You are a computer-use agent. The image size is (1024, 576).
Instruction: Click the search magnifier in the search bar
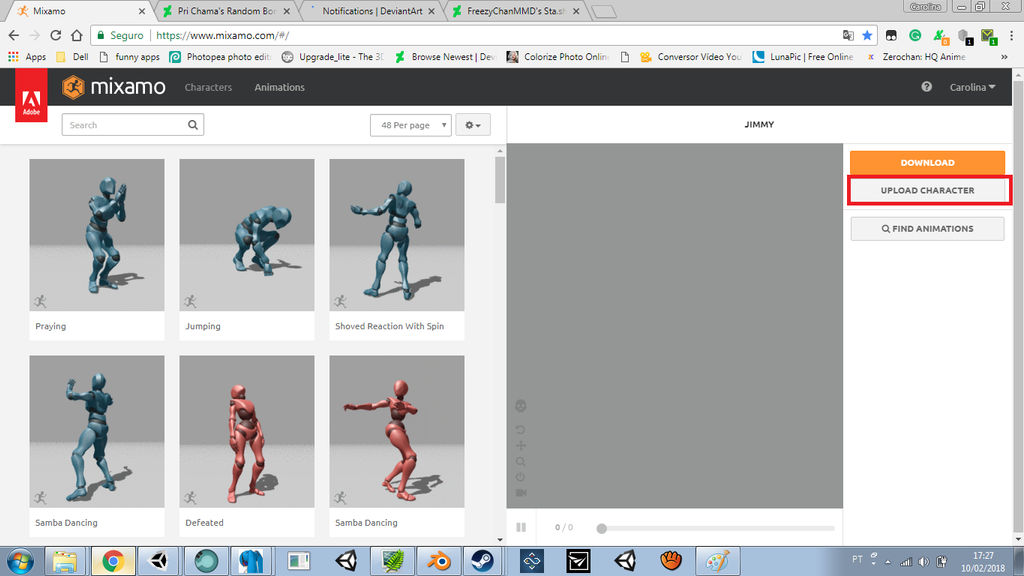193,124
